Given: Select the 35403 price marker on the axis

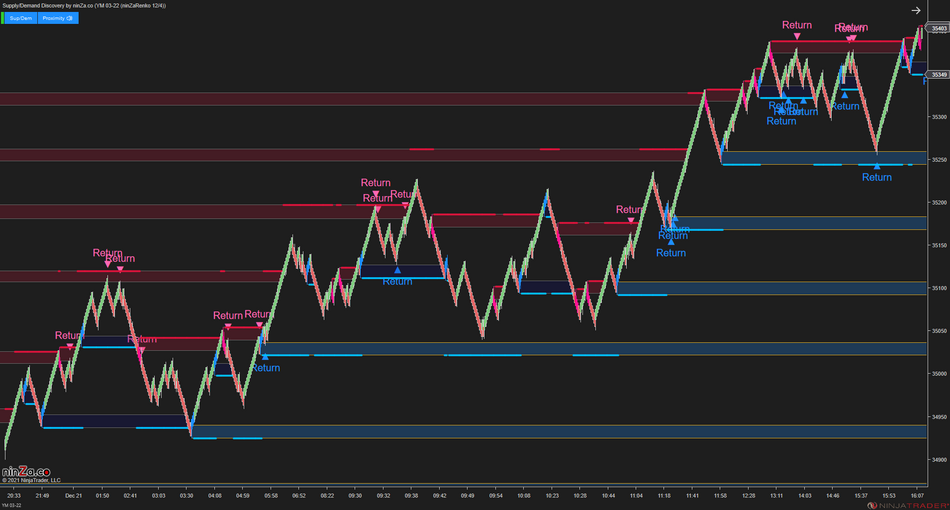Looking at the screenshot, I should pos(939,29).
